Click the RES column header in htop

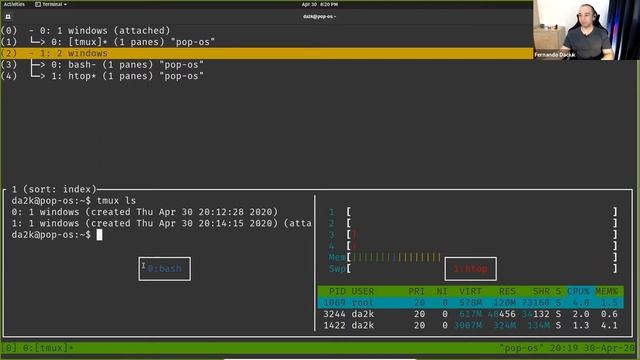pyautogui.click(x=507, y=291)
